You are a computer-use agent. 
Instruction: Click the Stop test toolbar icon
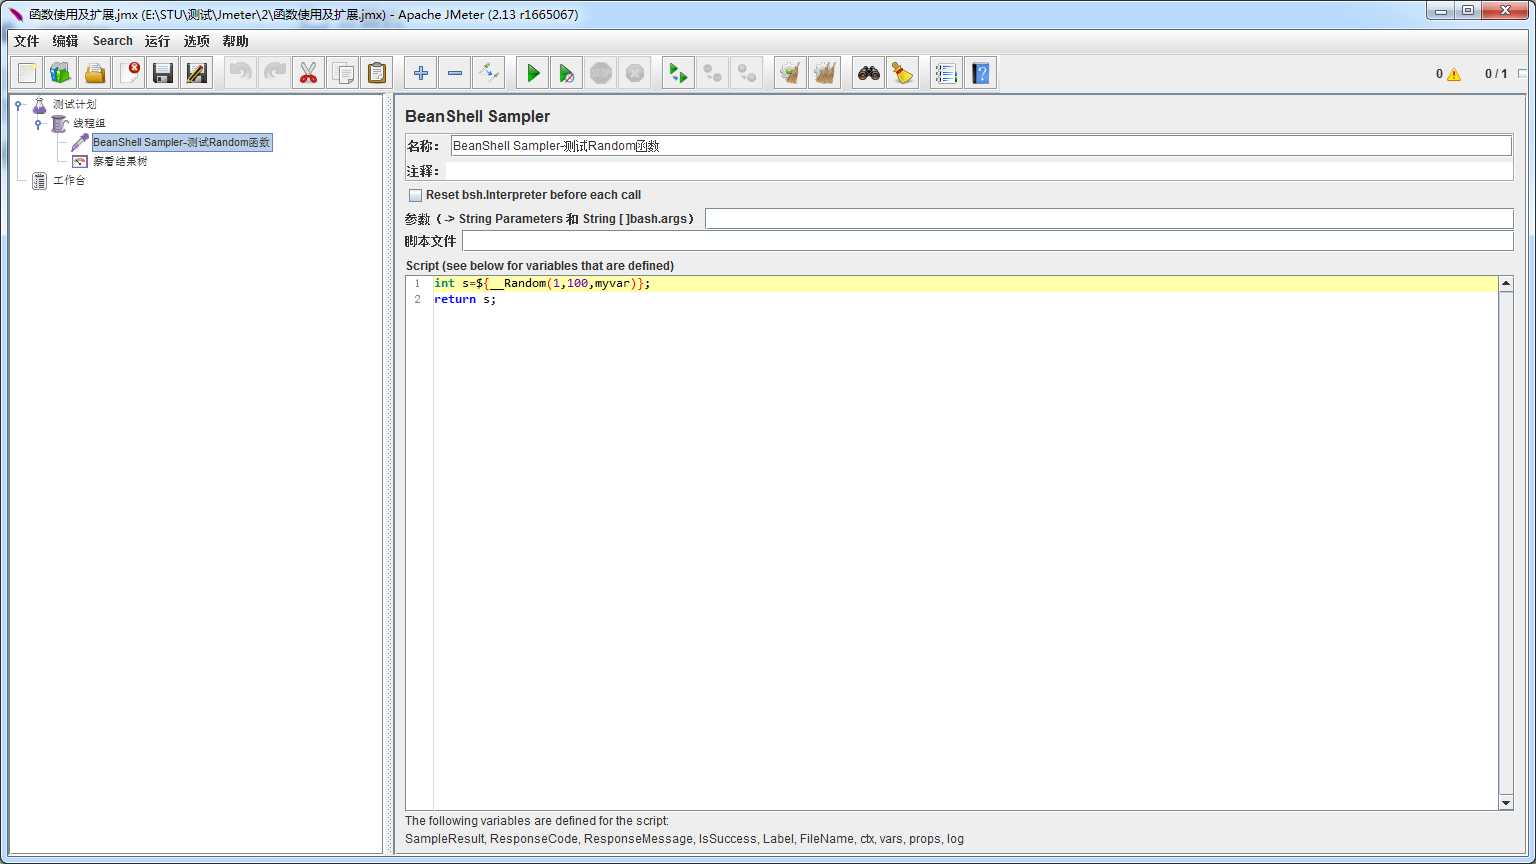pos(601,73)
